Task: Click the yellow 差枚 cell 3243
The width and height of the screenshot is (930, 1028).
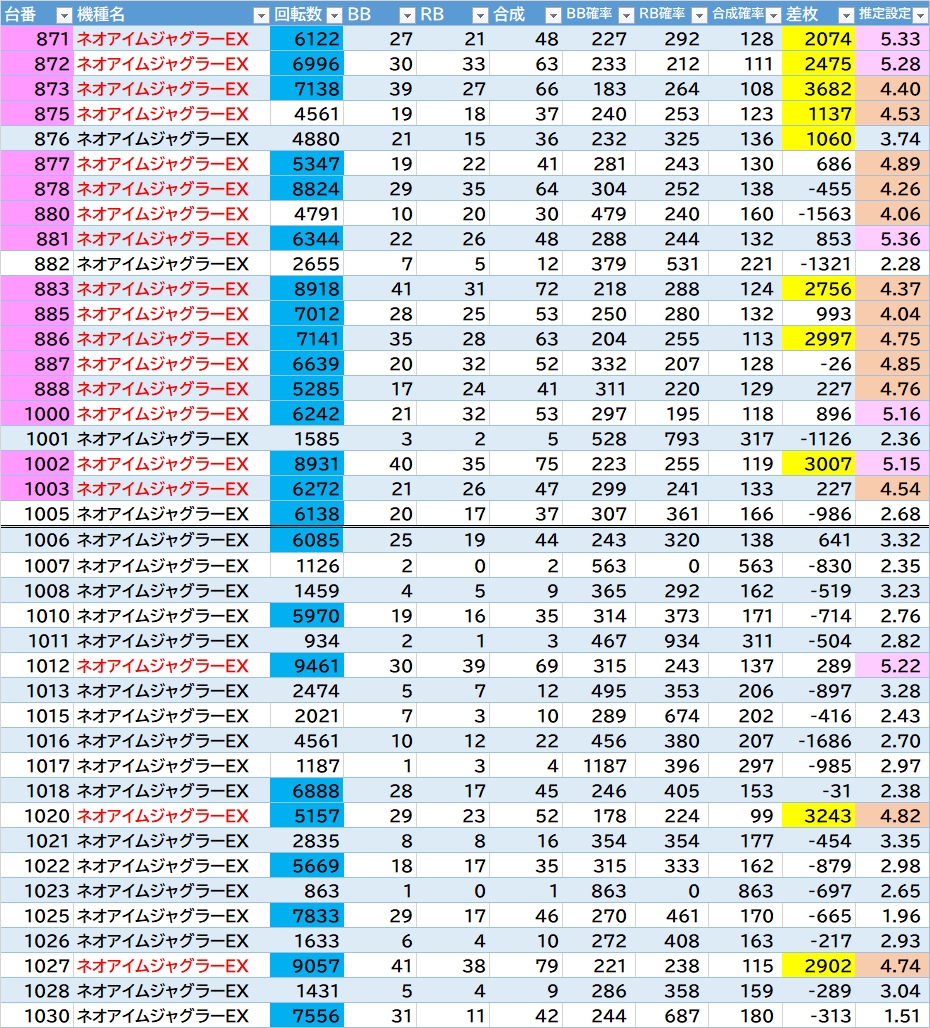Action: [x=820, y=816]
